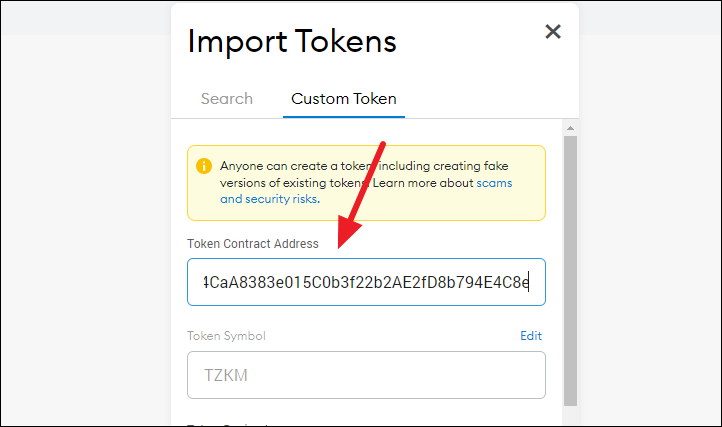
Task: Click the 'Token Symbol' label
Action: click(x=226, y=336)
